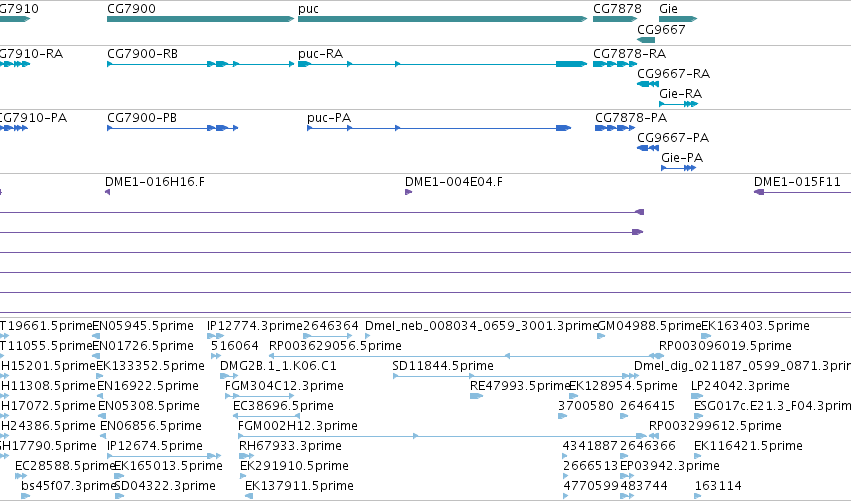Select the EK165013.5prime EST label
851x501 pixels.
(x=168, y=466)
